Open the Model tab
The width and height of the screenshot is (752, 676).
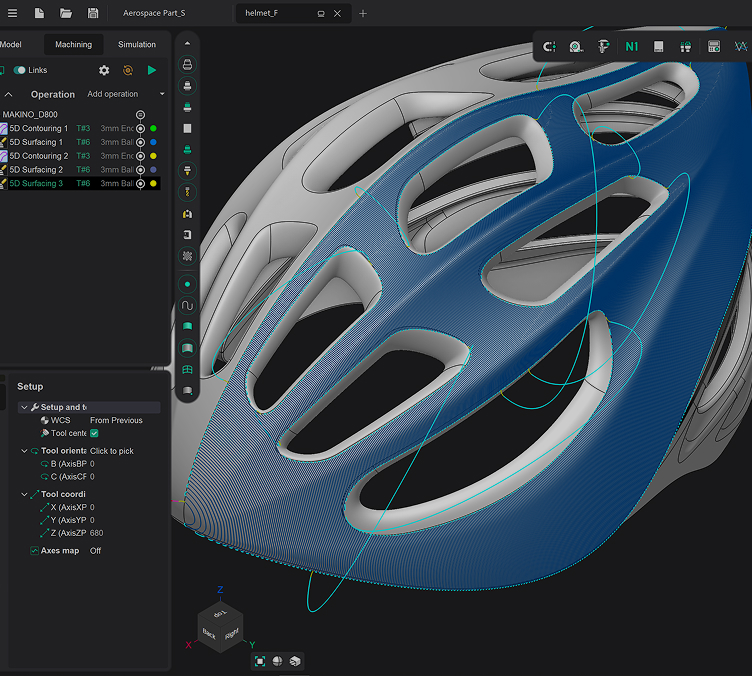pyautogui.click(x=11, y=45)
